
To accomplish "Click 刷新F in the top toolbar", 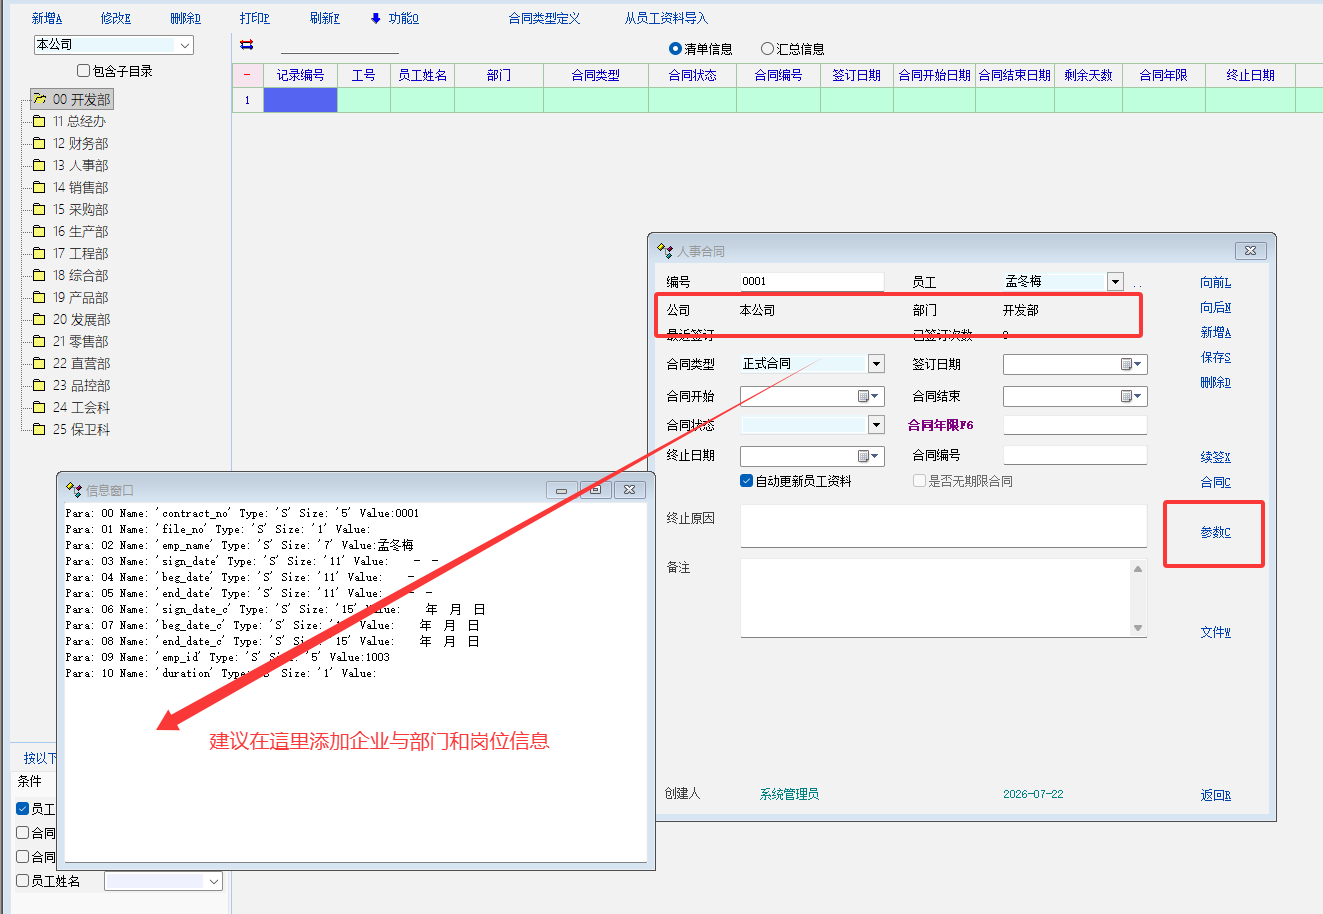I will click(325, 18).
